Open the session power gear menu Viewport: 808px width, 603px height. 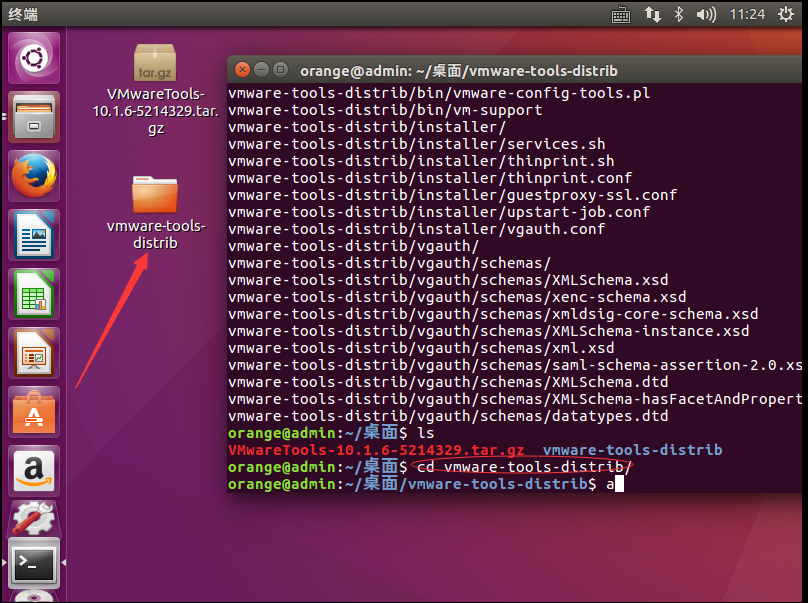(786, 14)
